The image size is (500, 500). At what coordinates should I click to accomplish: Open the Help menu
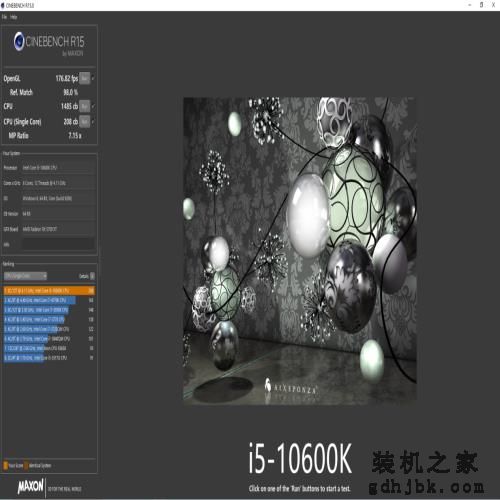13,17
